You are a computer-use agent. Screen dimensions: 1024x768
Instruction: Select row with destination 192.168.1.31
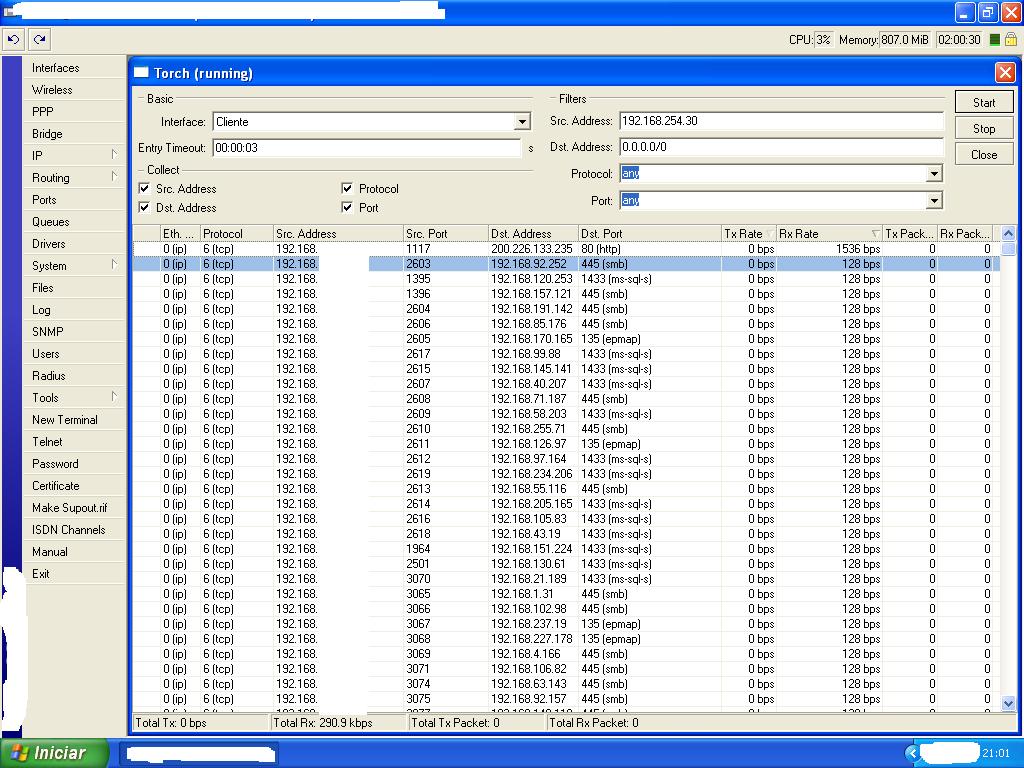point(566,594)
